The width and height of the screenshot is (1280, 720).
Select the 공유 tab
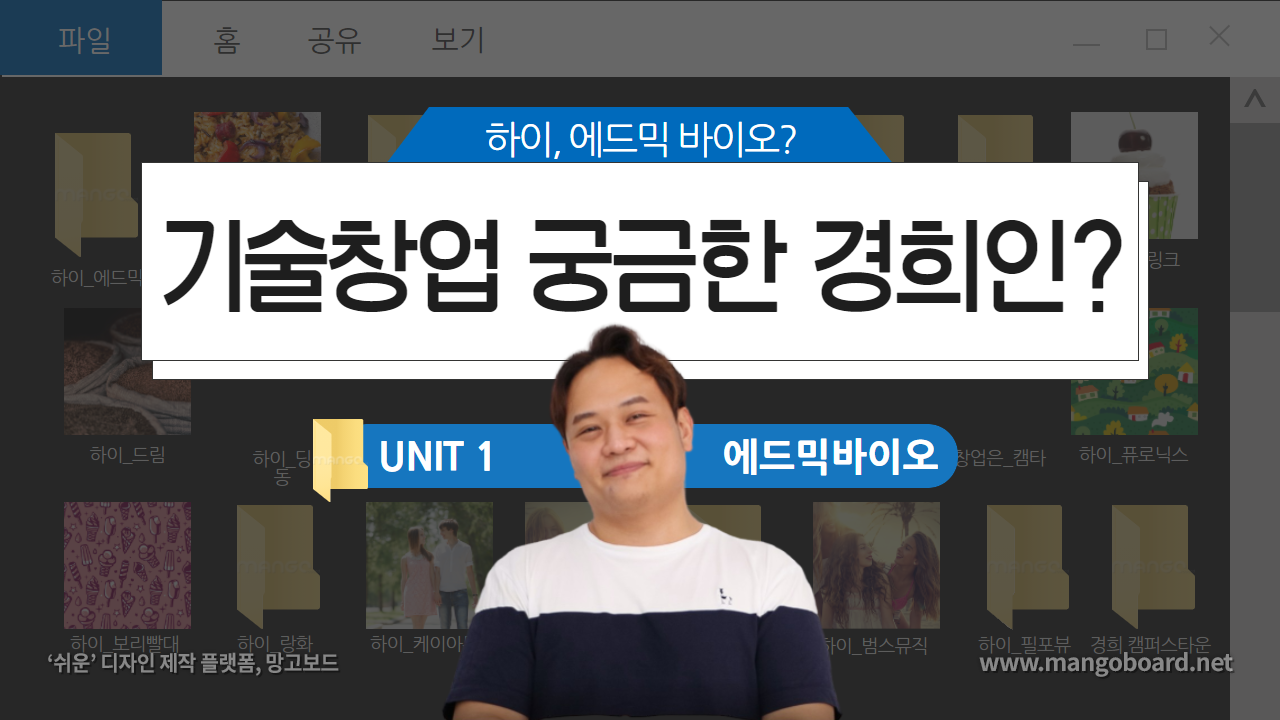coord(335,40)
